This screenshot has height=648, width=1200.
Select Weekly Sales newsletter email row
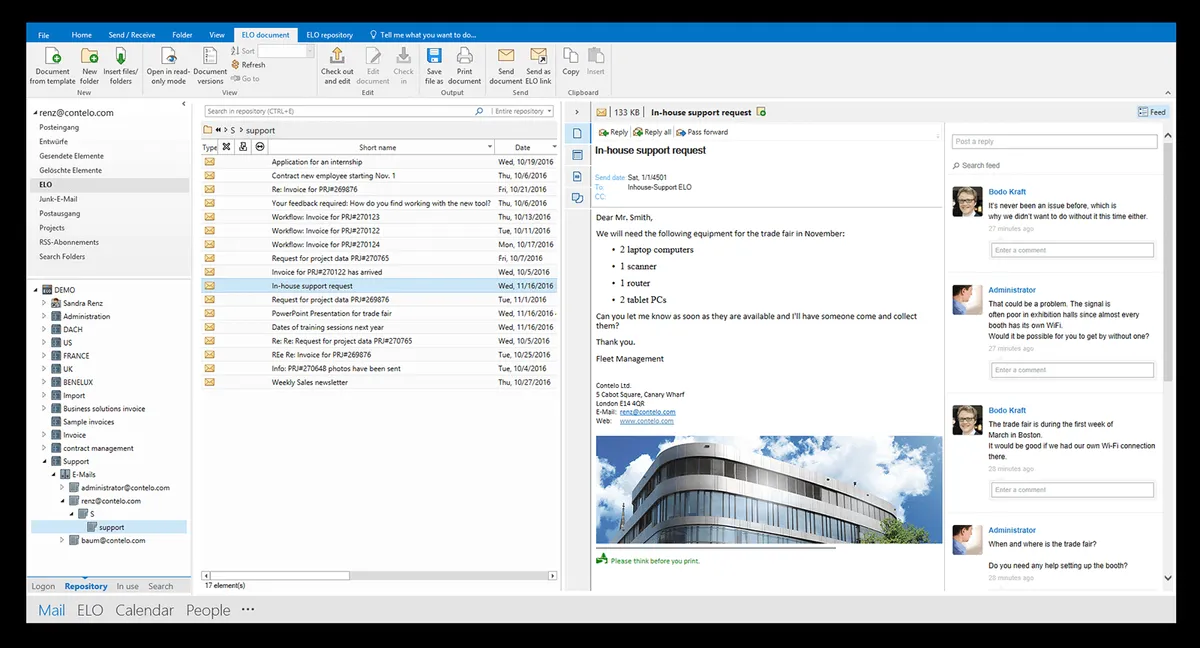379,382
